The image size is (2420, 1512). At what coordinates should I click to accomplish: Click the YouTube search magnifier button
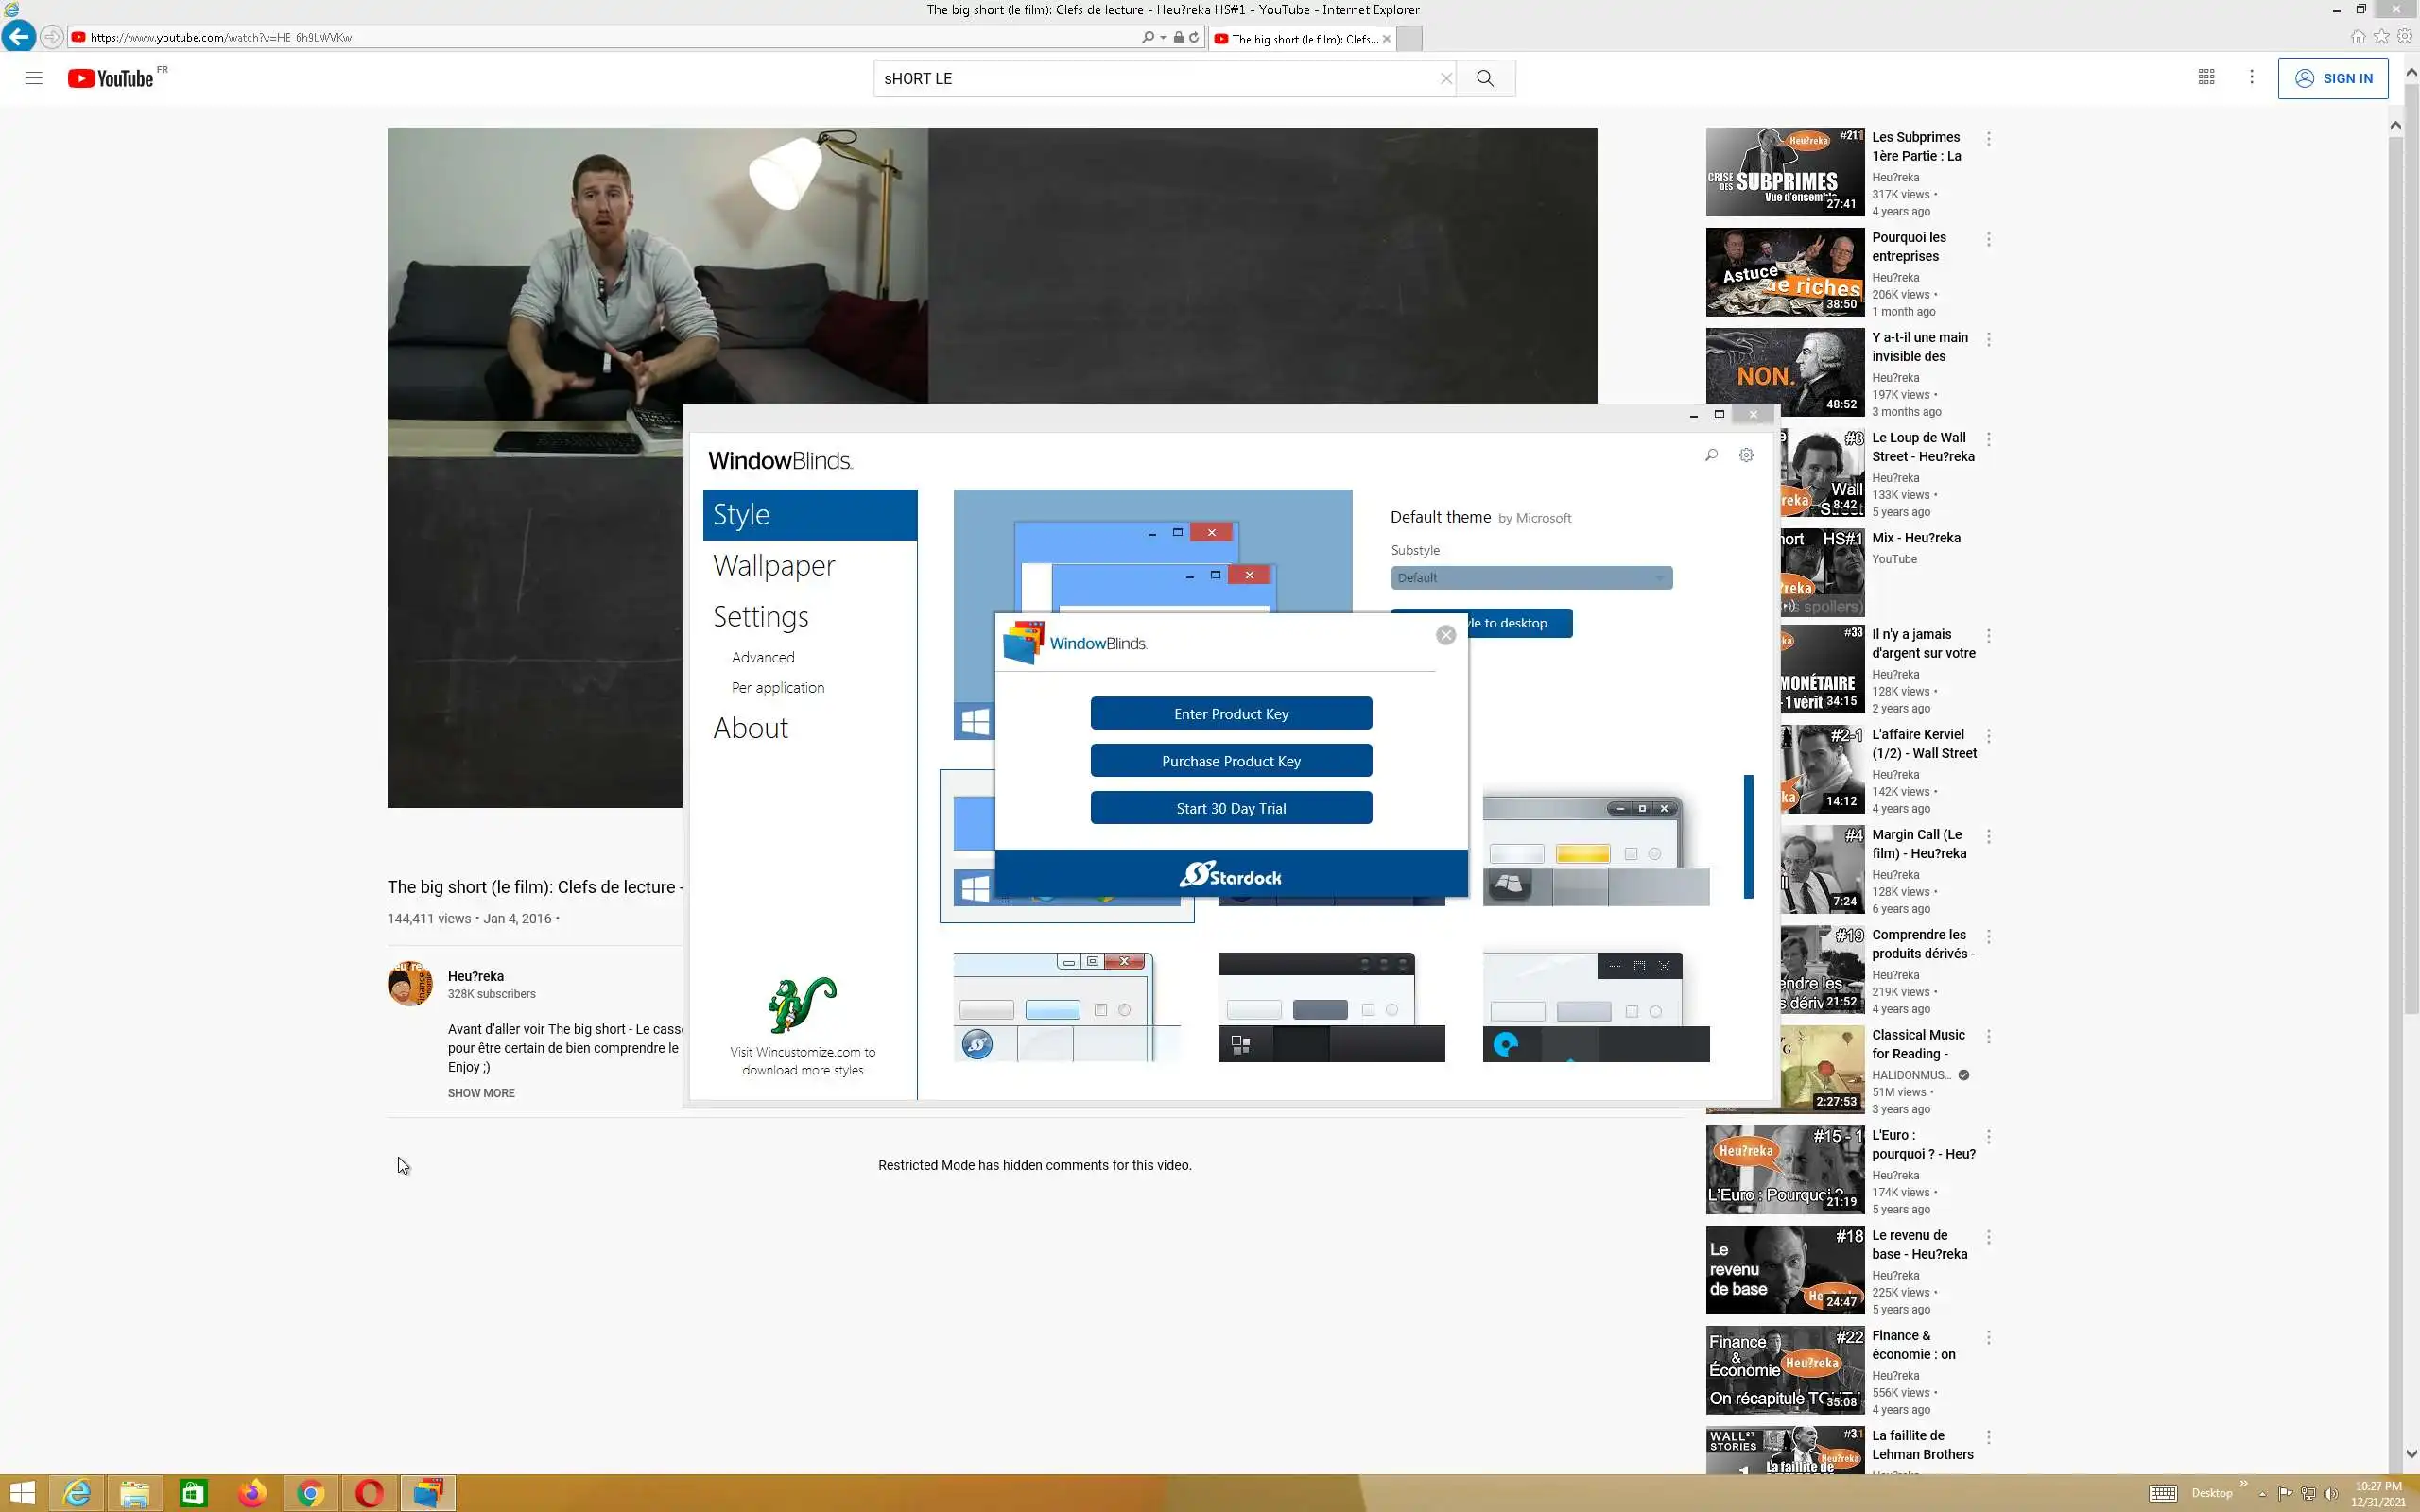click(1485, 78)
